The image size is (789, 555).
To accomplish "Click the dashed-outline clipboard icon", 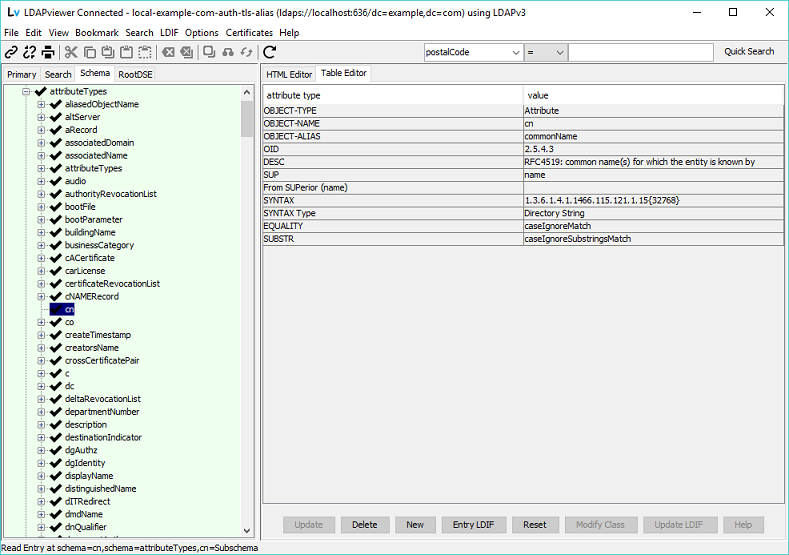I will click(x=145, y=52).
